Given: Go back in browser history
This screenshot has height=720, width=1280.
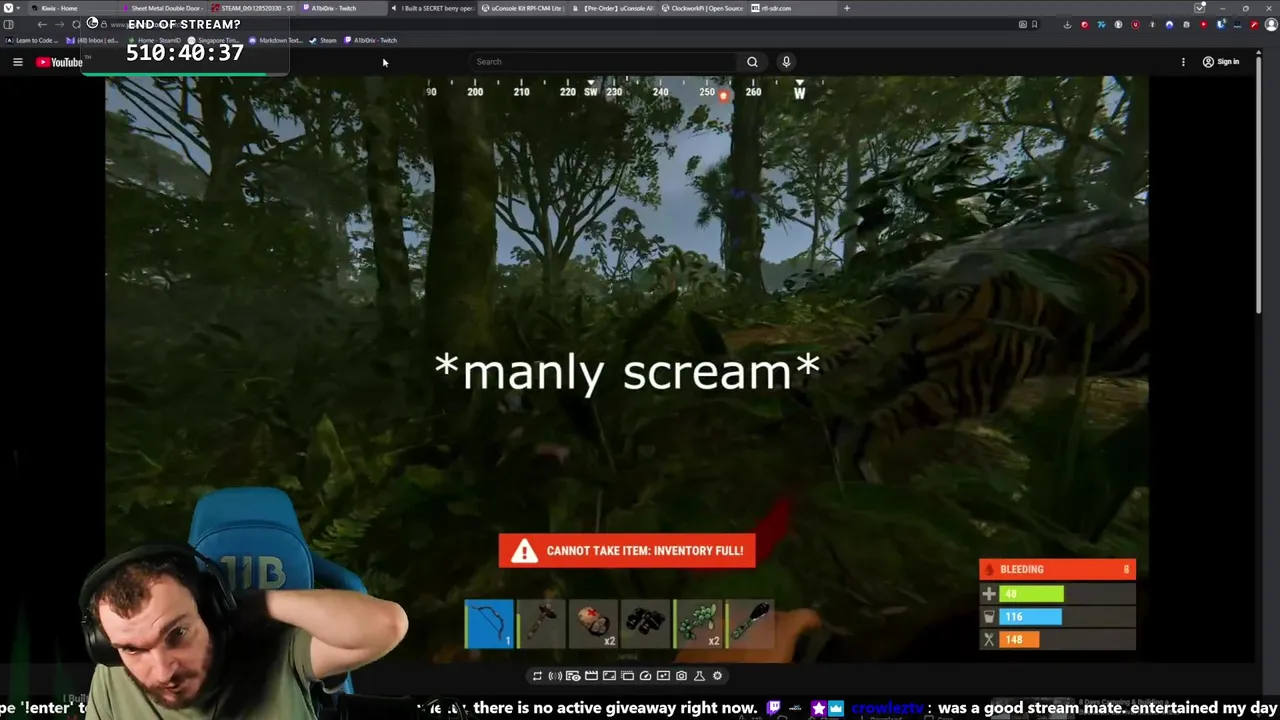Looking at the screenshot, I should [x=42, y=24].
